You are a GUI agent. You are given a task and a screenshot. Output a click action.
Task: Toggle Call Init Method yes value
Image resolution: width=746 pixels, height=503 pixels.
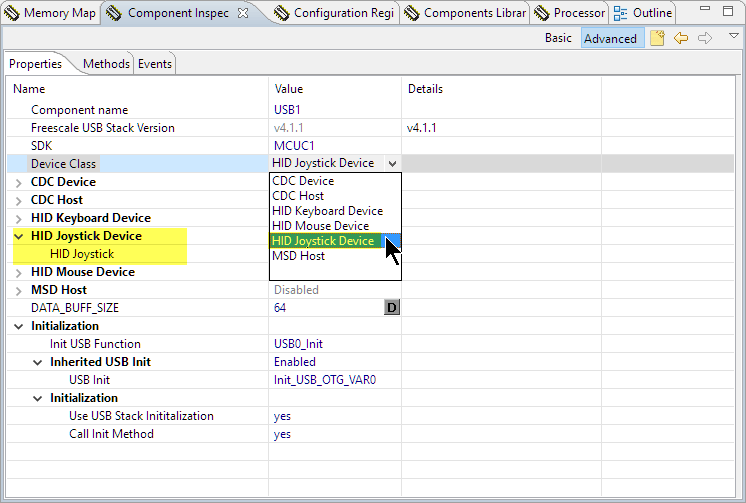point(282,434)
